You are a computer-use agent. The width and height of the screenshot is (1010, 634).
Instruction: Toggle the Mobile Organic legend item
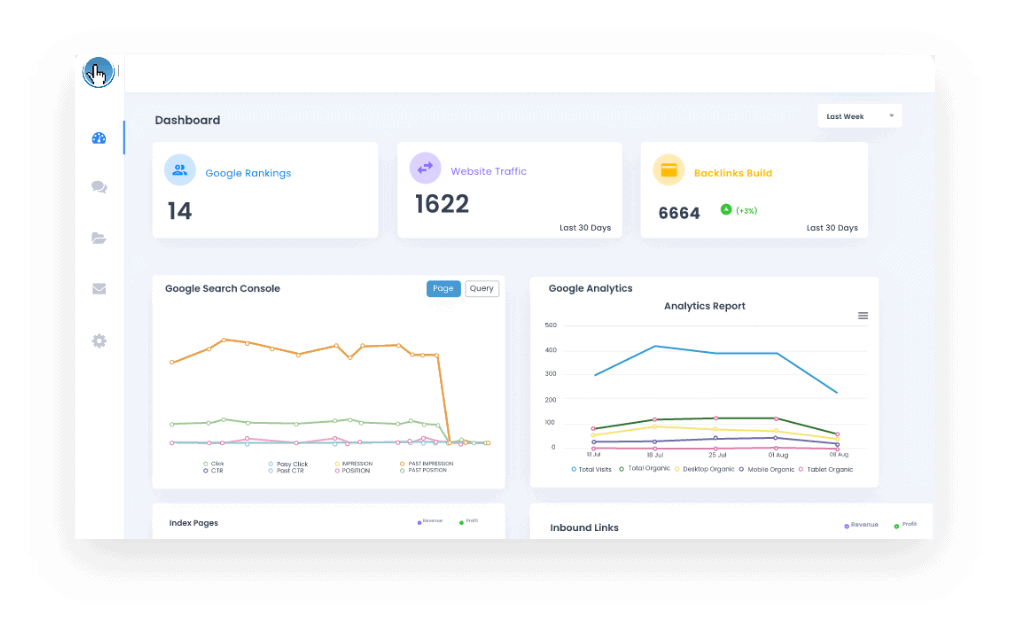point(766,468)
